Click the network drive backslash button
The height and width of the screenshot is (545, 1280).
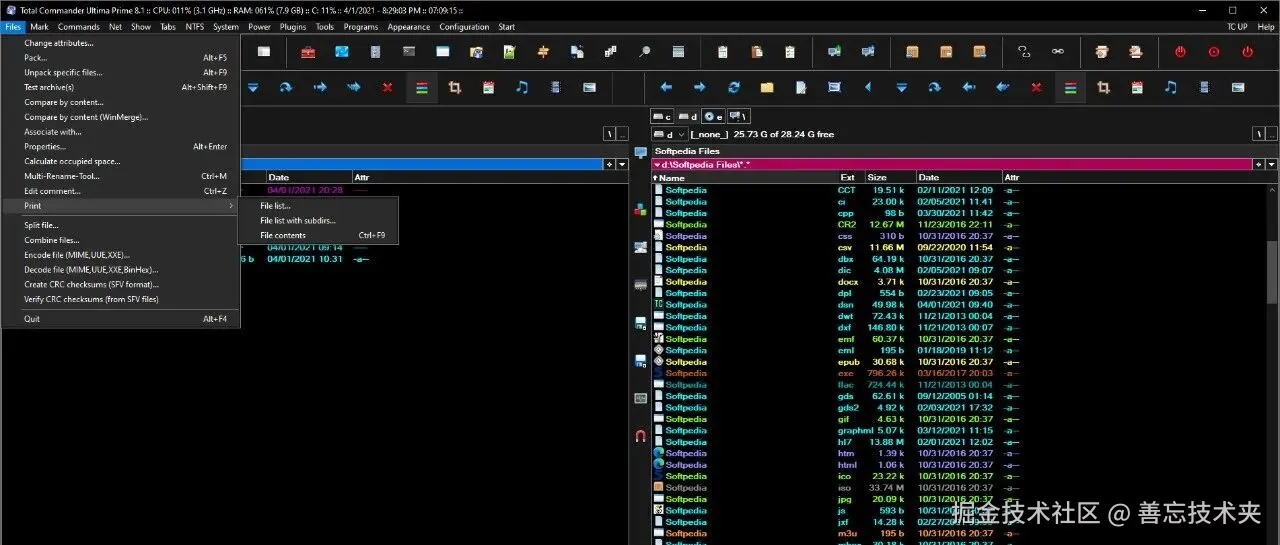point(738,117)
